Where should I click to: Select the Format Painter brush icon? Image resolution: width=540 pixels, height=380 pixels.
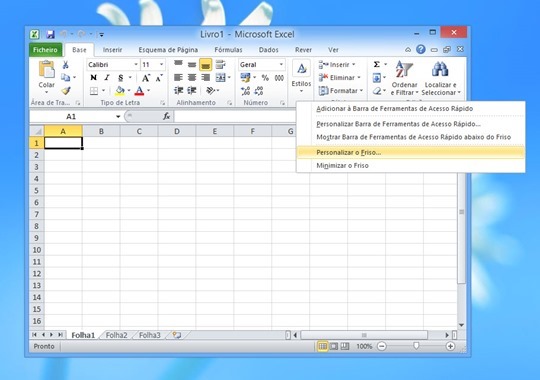[x=66, y=91]
